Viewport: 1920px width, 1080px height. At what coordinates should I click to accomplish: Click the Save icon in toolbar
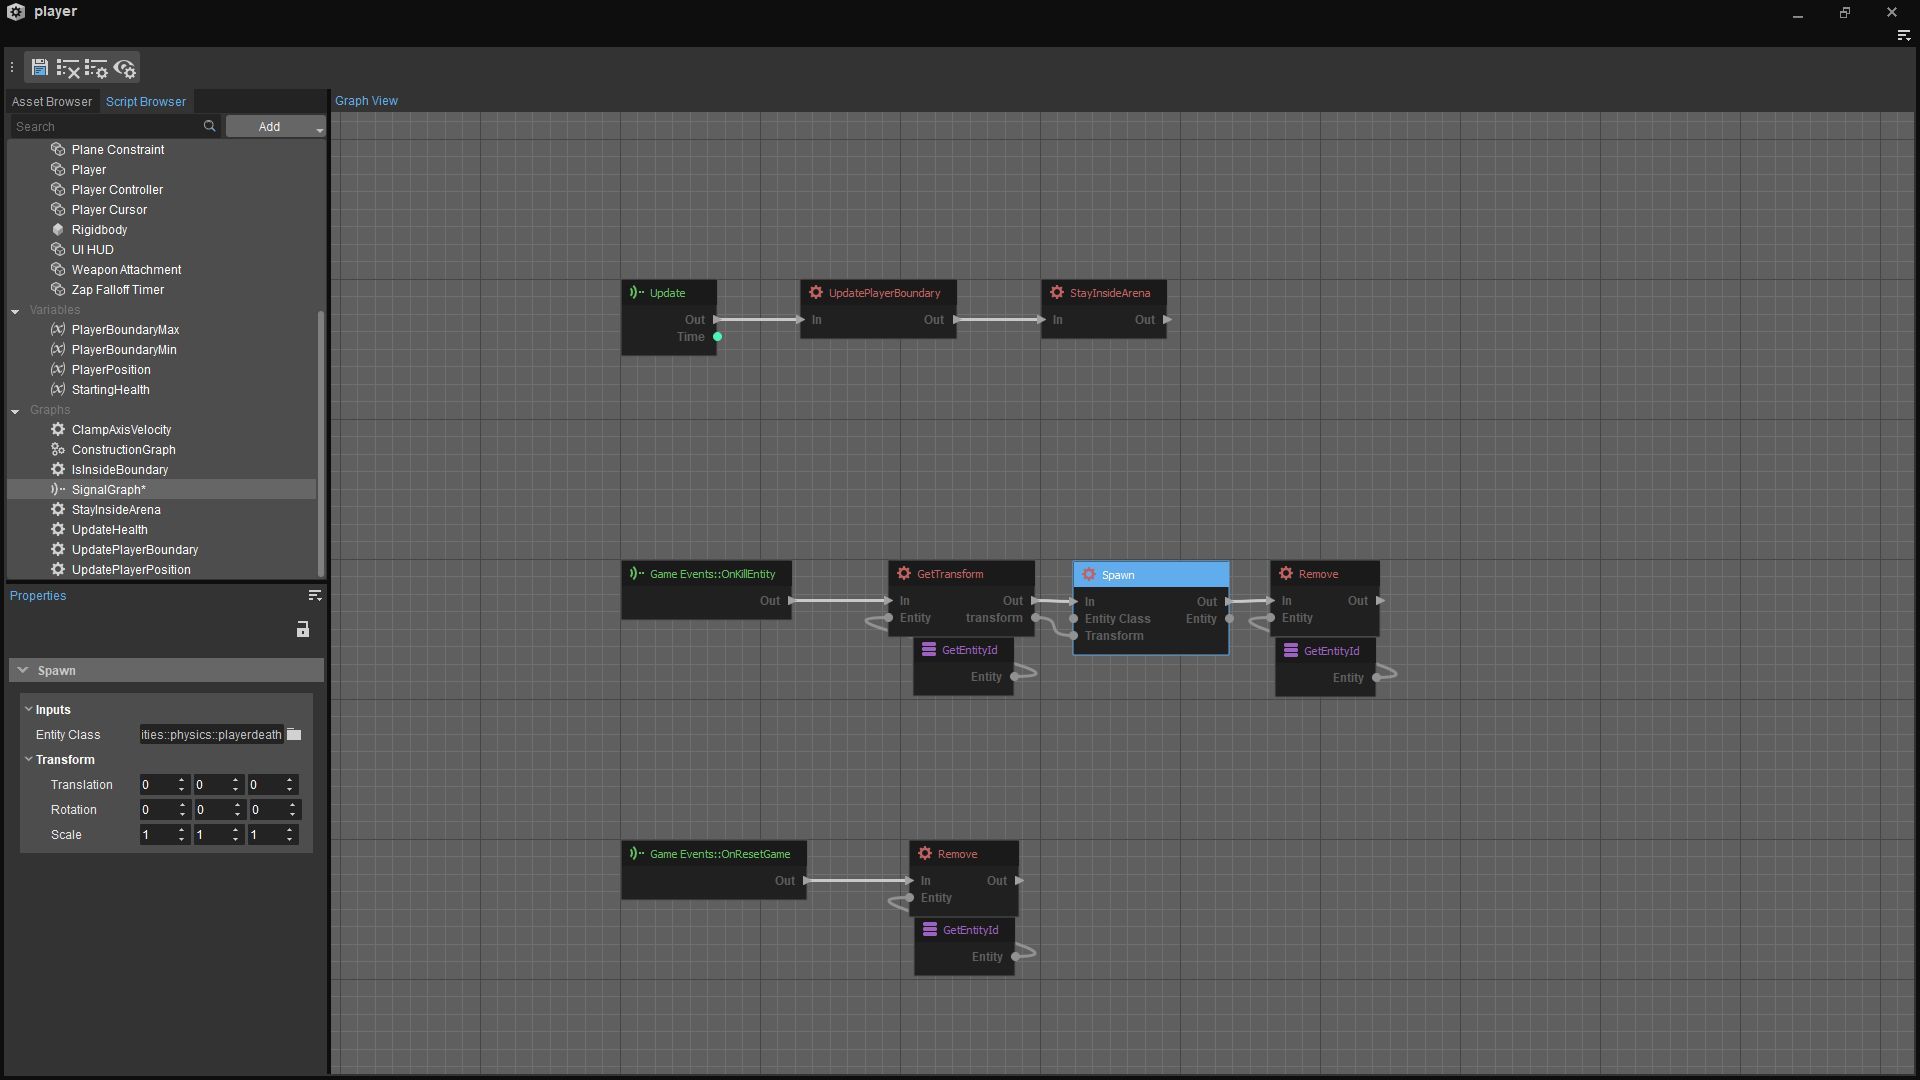pos(39,68)
